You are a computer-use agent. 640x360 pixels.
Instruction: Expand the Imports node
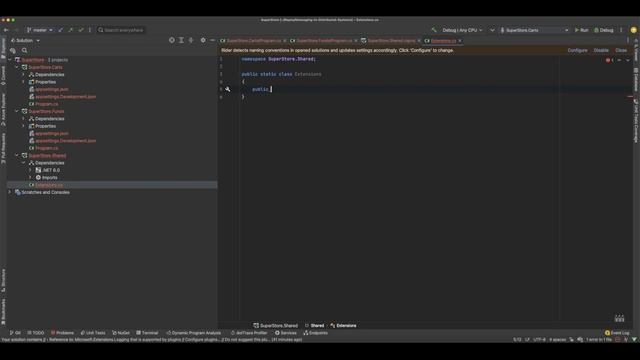[x=30, y=178]
